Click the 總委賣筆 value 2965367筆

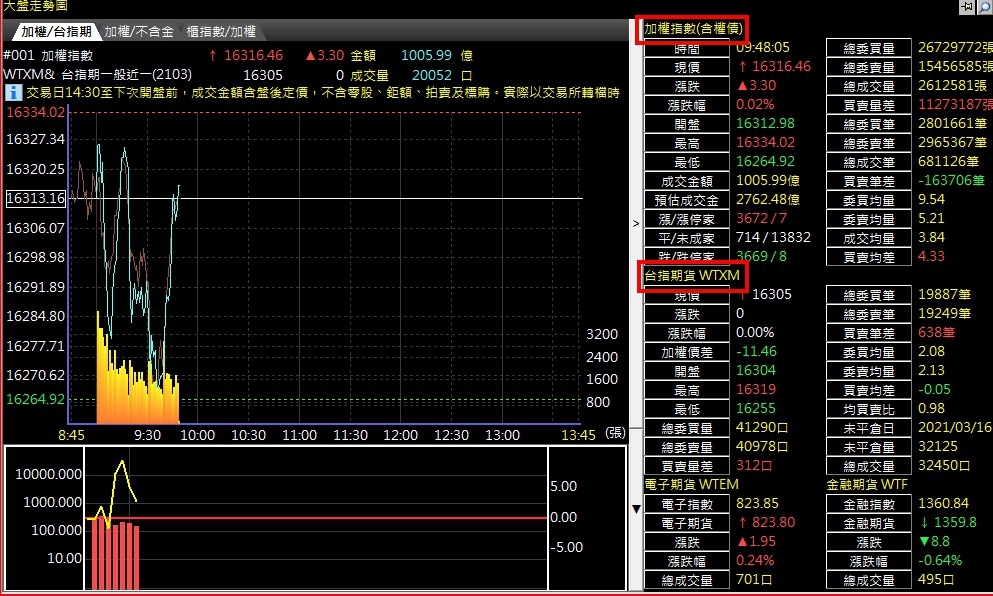point(952,143)
